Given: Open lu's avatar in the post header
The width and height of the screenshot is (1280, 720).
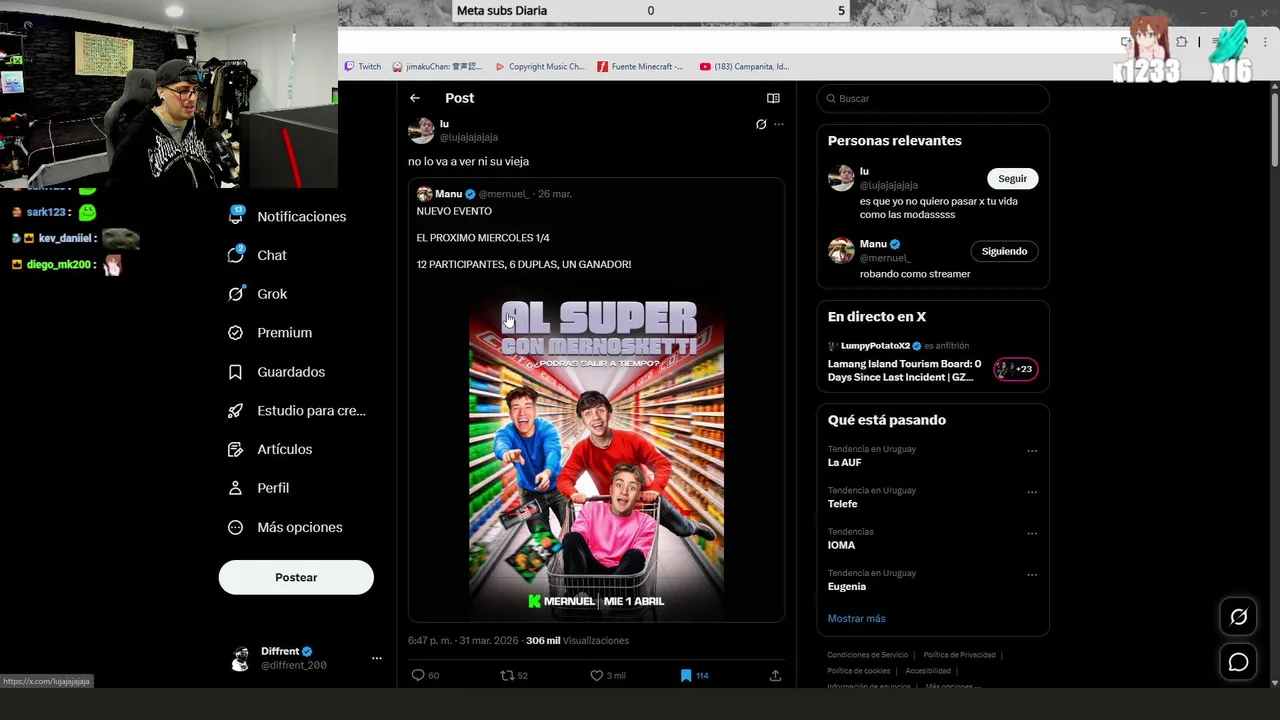Looking at the screenshot, I should 421,130.
